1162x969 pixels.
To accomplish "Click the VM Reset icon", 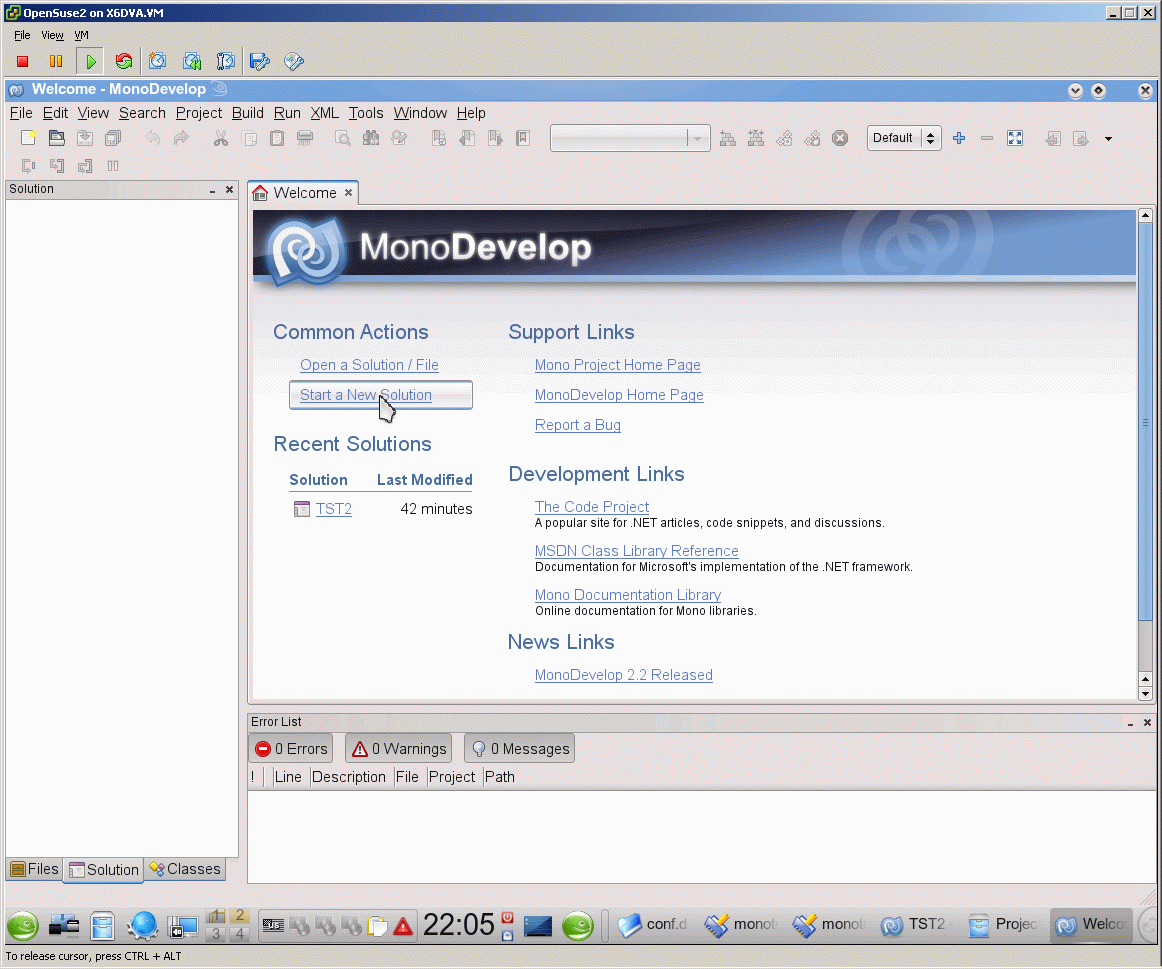I will click(x=124, y=61).
